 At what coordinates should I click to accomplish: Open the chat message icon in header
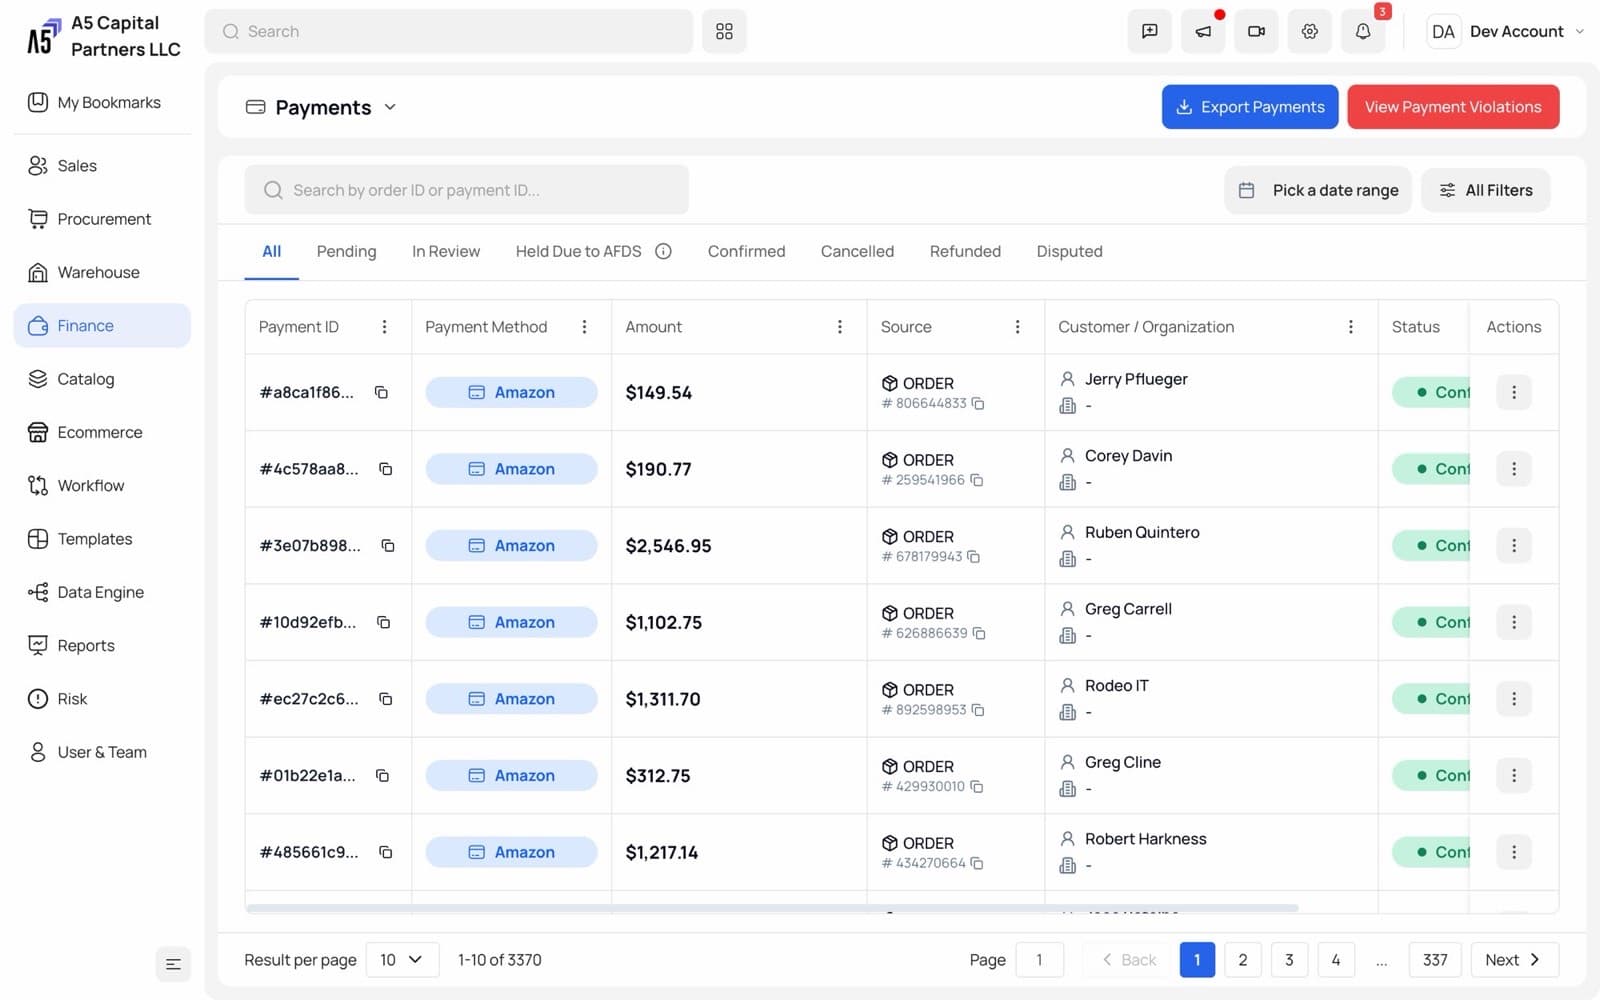pyautogui.click(x=1150, y=32)
